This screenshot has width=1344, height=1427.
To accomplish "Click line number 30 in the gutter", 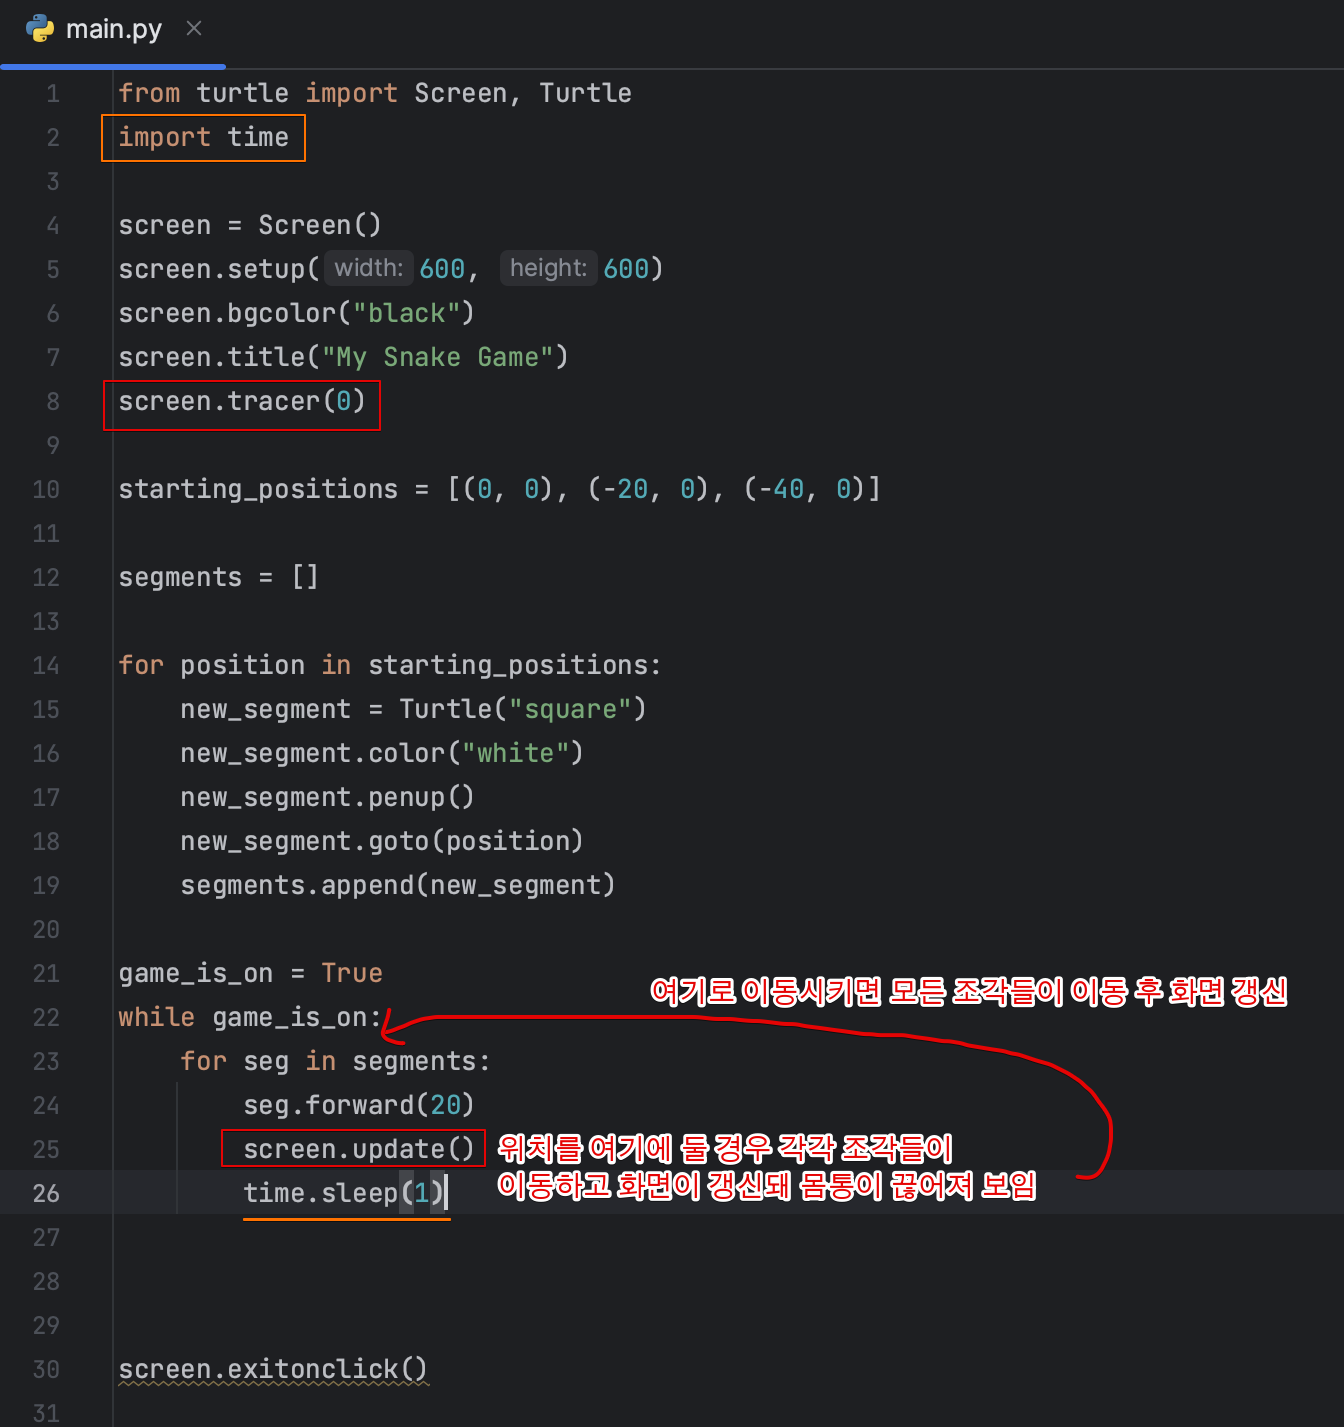I will pyautogui.click(x=46, y=1370).
